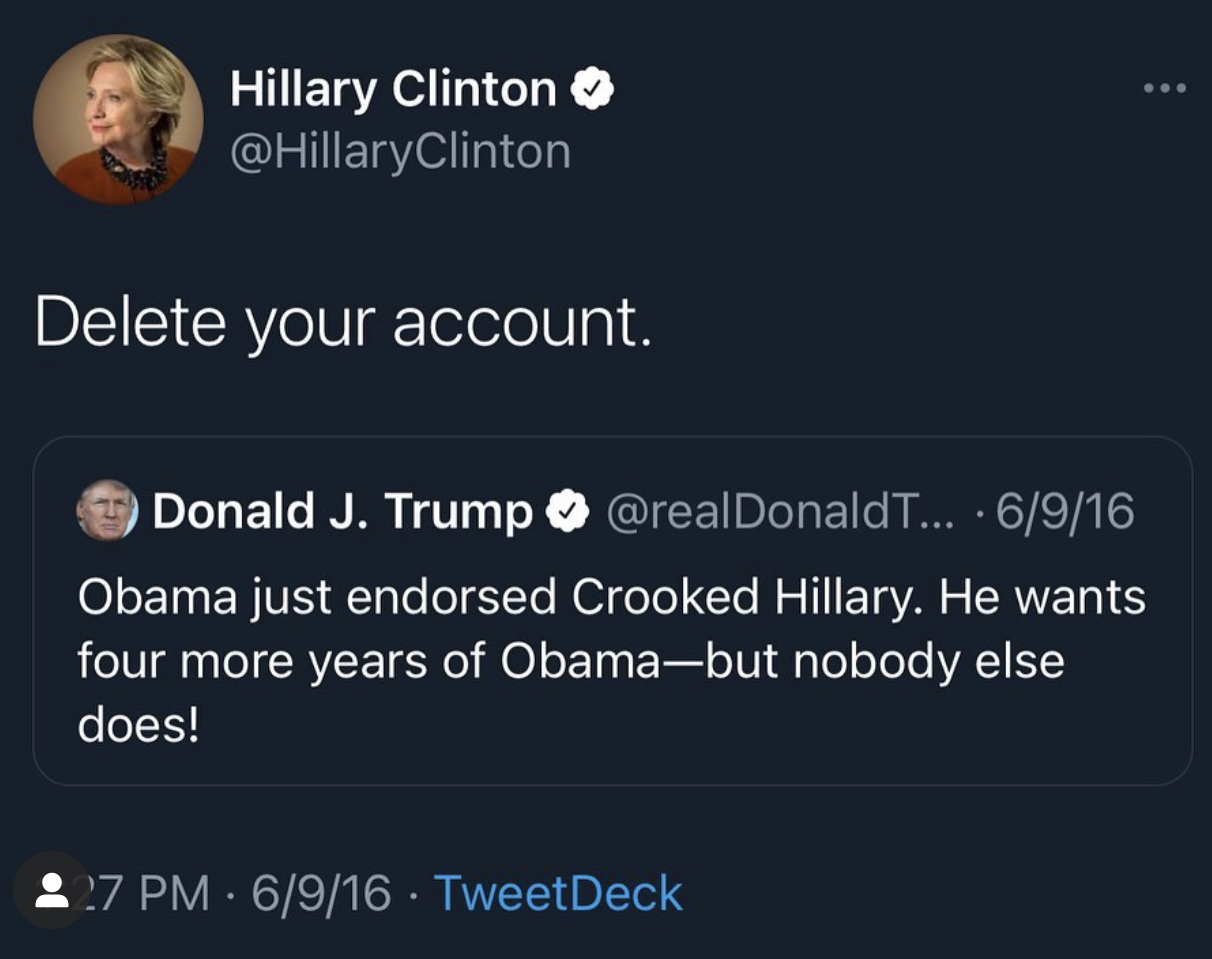Screen dimensions: 1212x959
Task: Open Hillary Clinton's profile picture
Action: pos(118,119)
